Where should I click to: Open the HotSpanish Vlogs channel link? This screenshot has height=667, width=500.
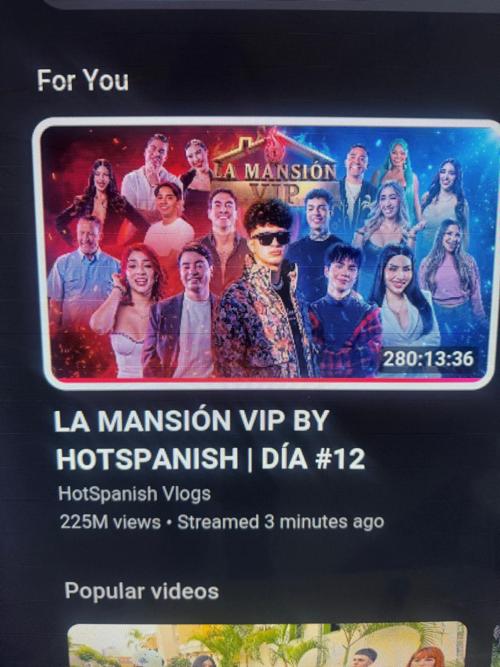(x=134, y=494)
